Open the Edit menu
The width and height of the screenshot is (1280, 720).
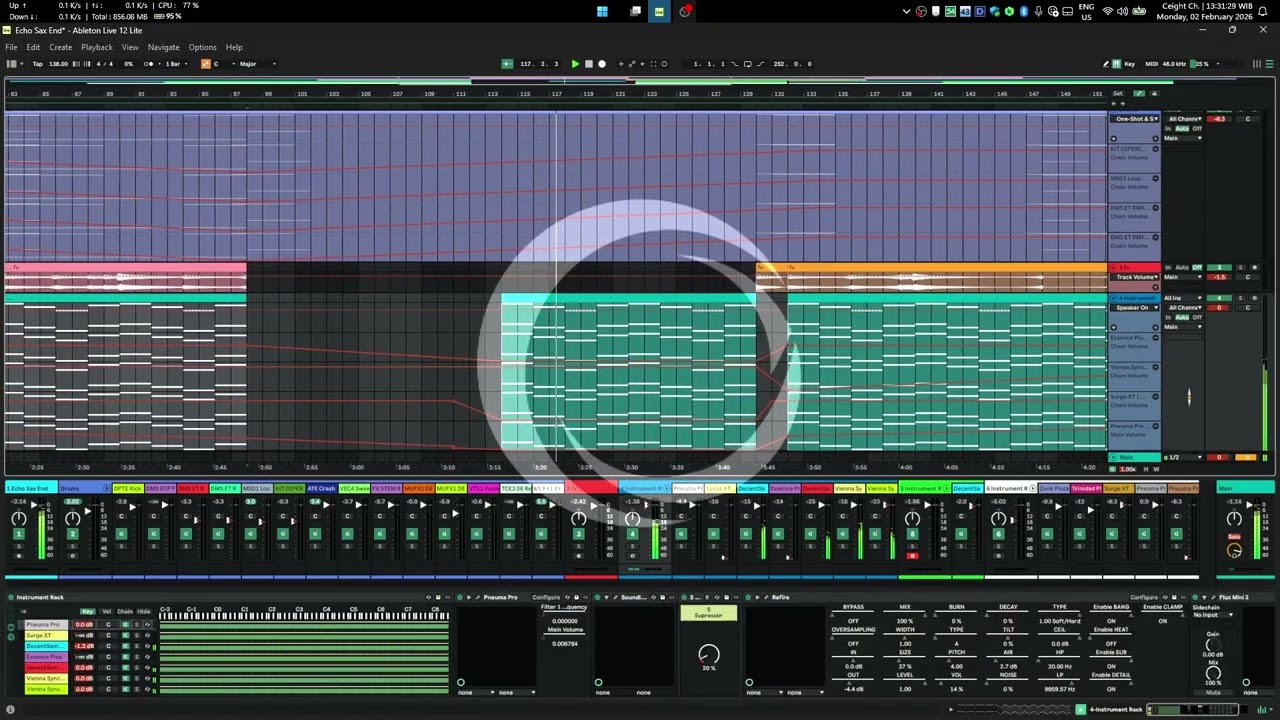tap(33, 47)
